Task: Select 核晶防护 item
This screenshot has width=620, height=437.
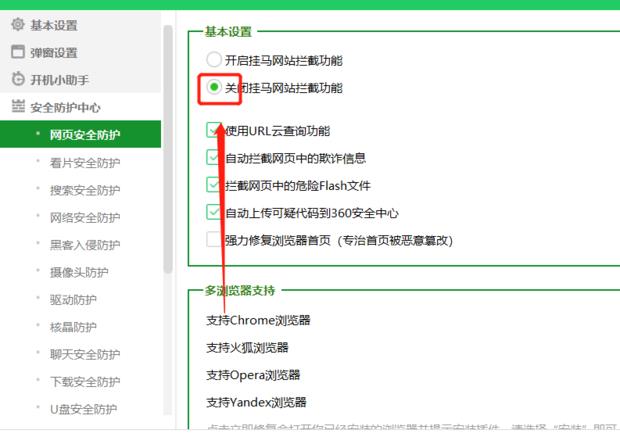Action: (73, 327)
